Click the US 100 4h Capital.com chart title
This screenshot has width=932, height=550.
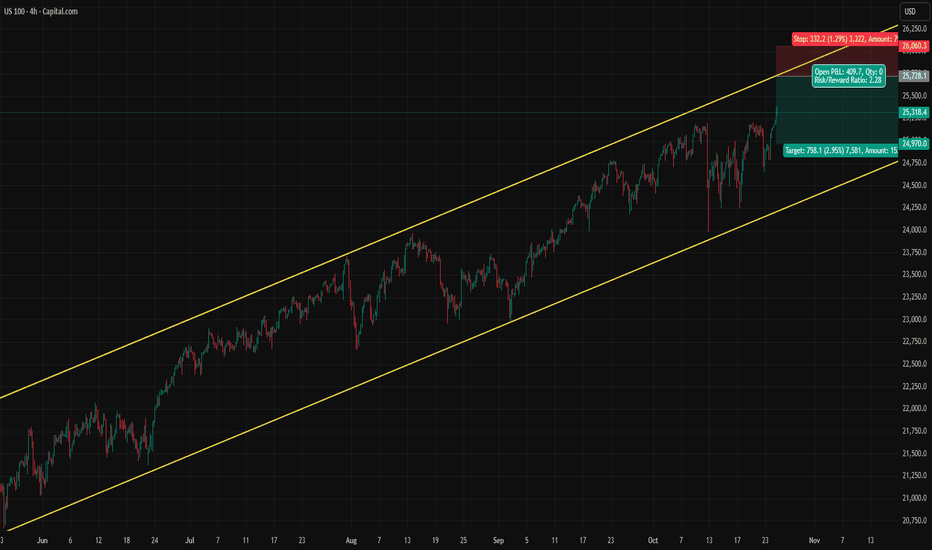tap(40, 11)
